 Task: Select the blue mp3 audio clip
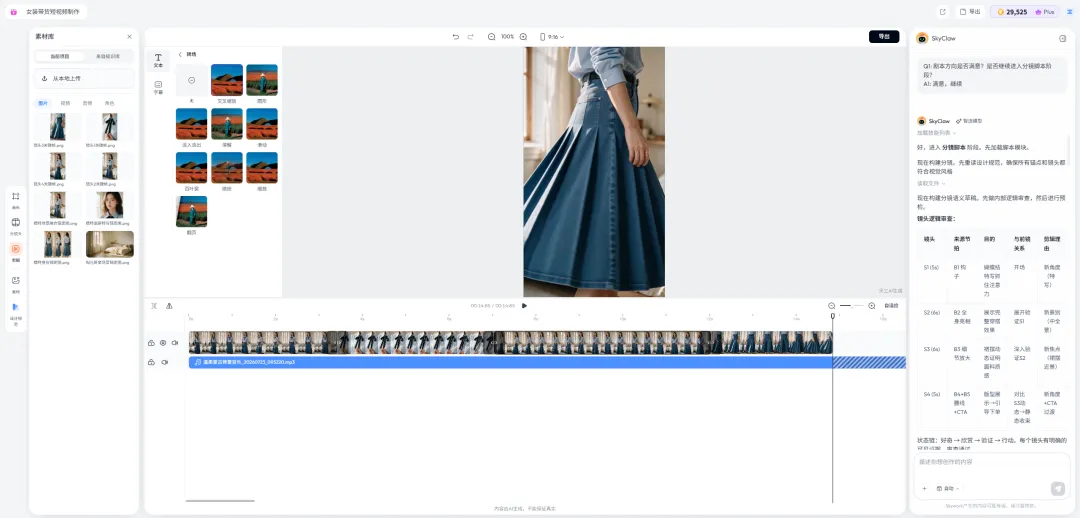tap(510, 362)
